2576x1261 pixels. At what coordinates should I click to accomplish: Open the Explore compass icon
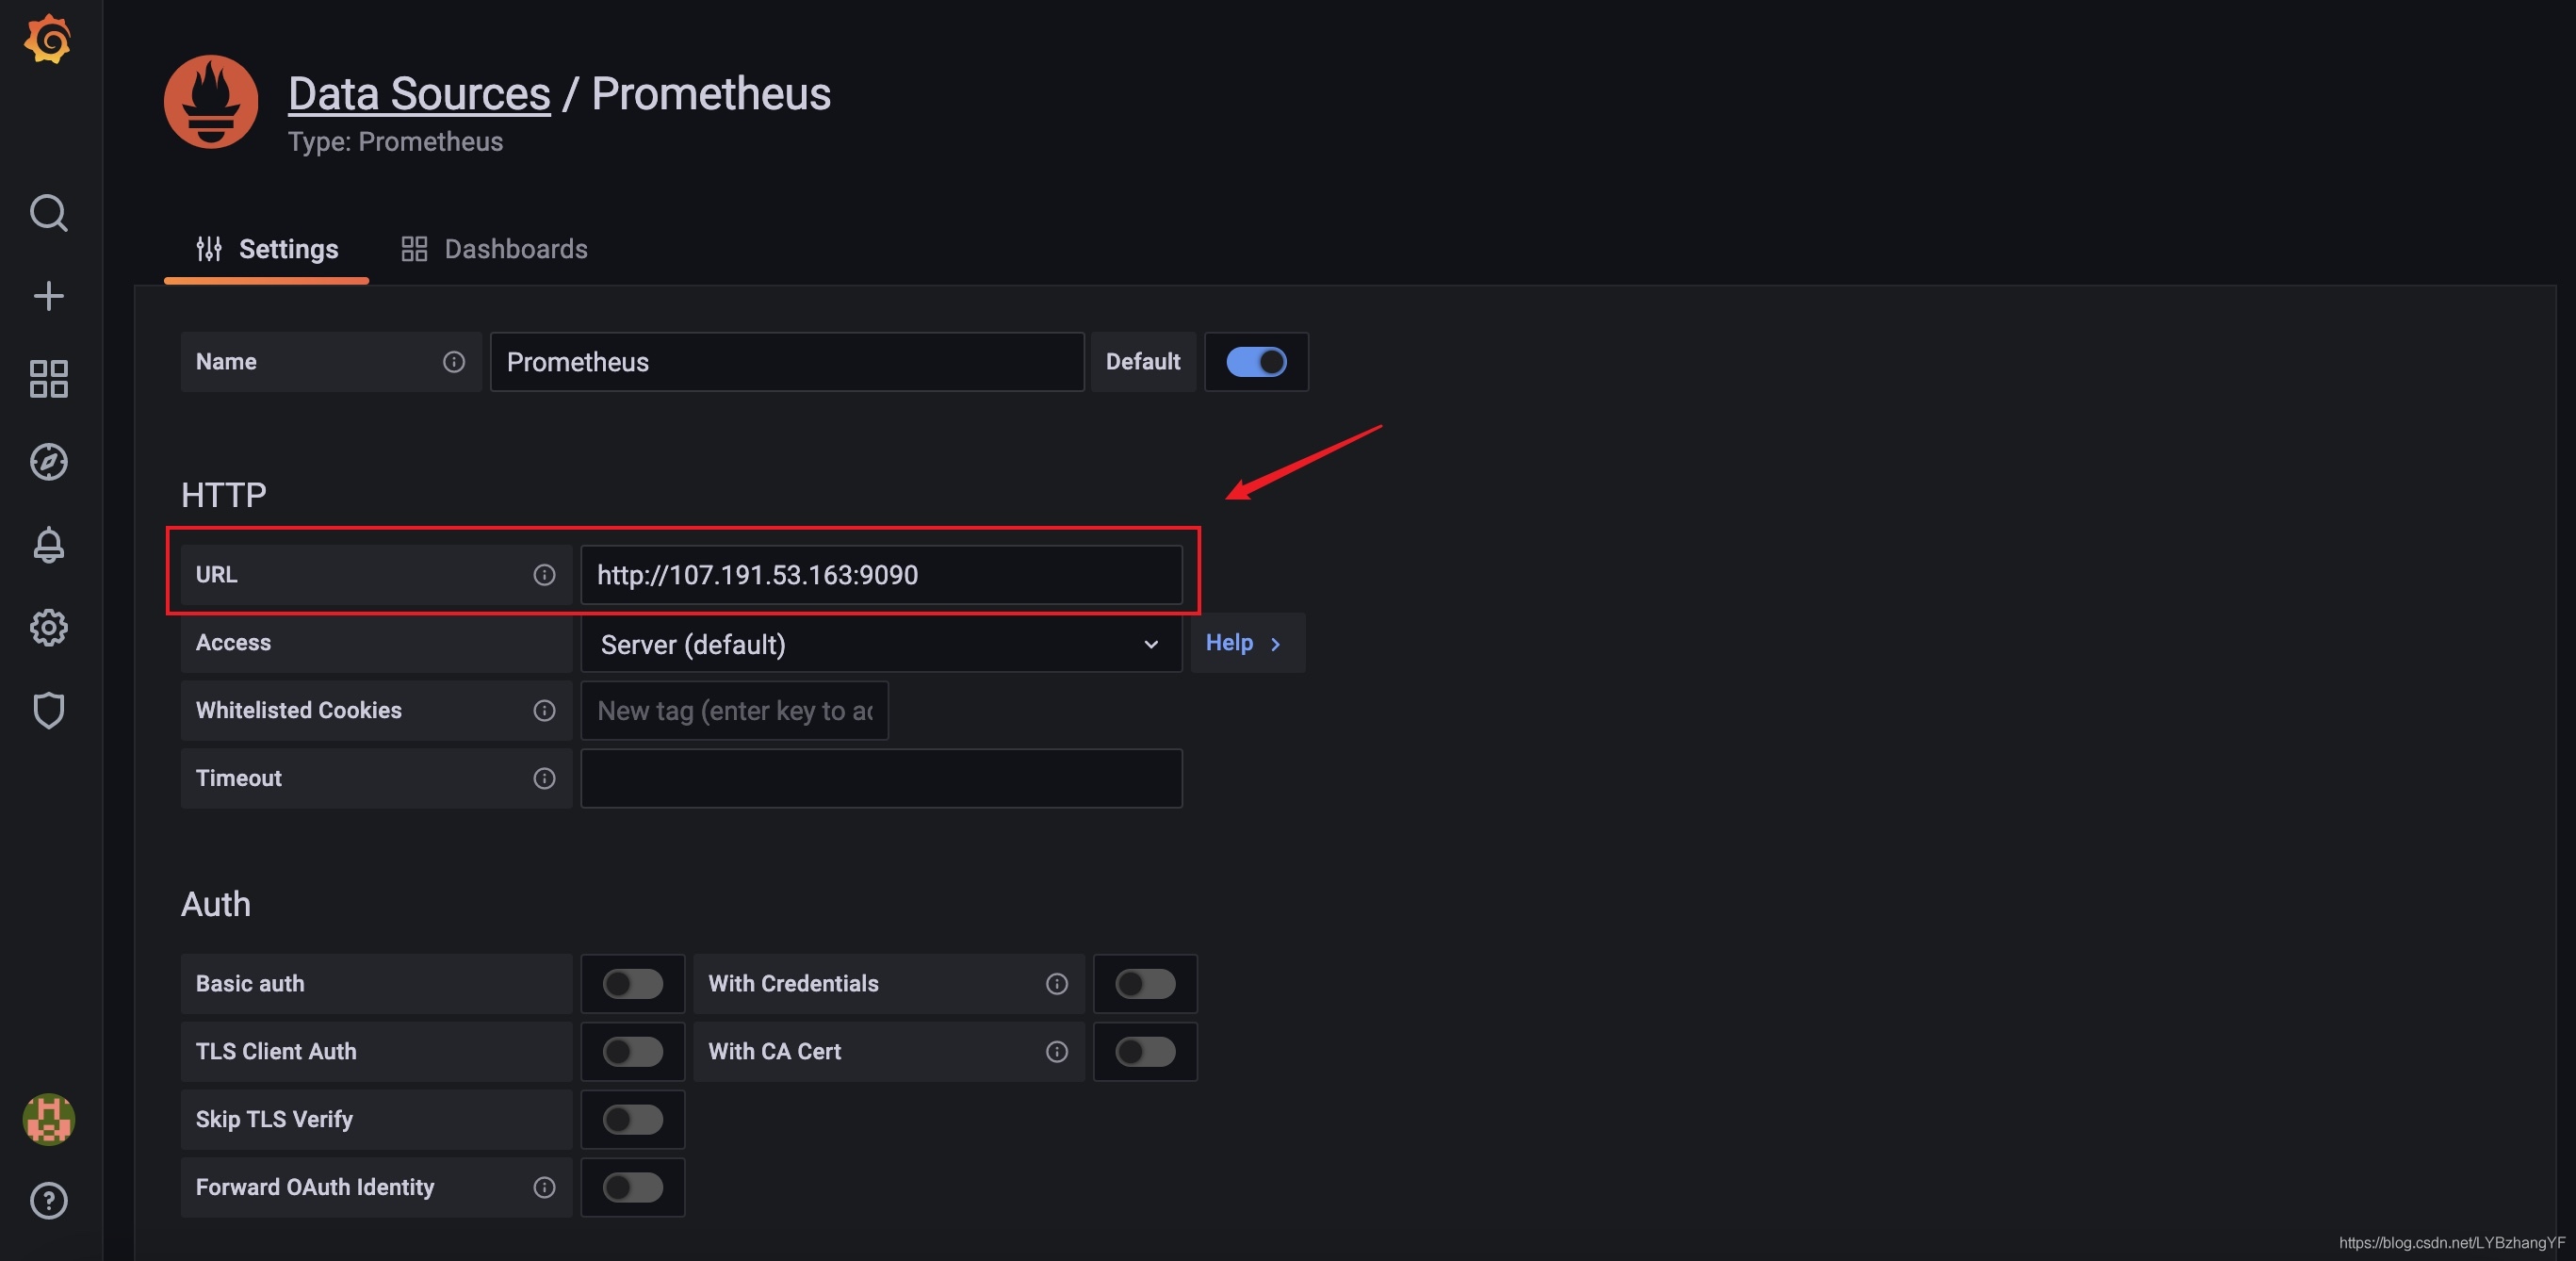pos(49,462)
